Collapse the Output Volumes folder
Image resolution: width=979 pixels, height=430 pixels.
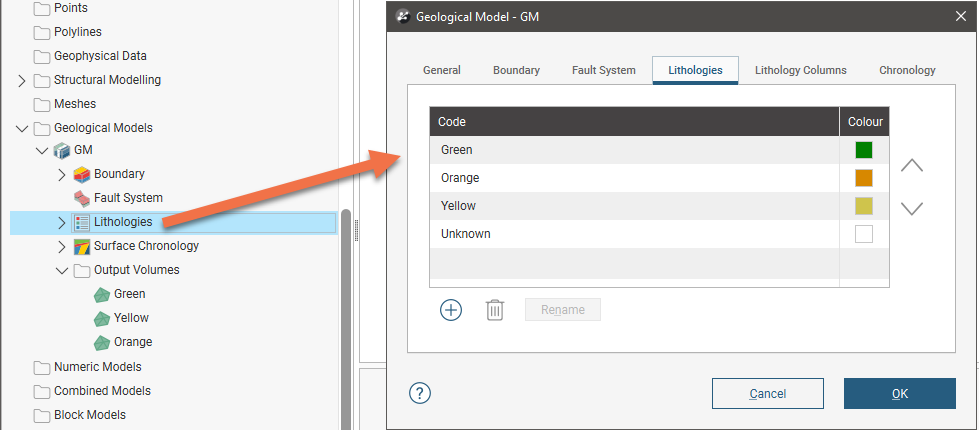click(62, 270)
